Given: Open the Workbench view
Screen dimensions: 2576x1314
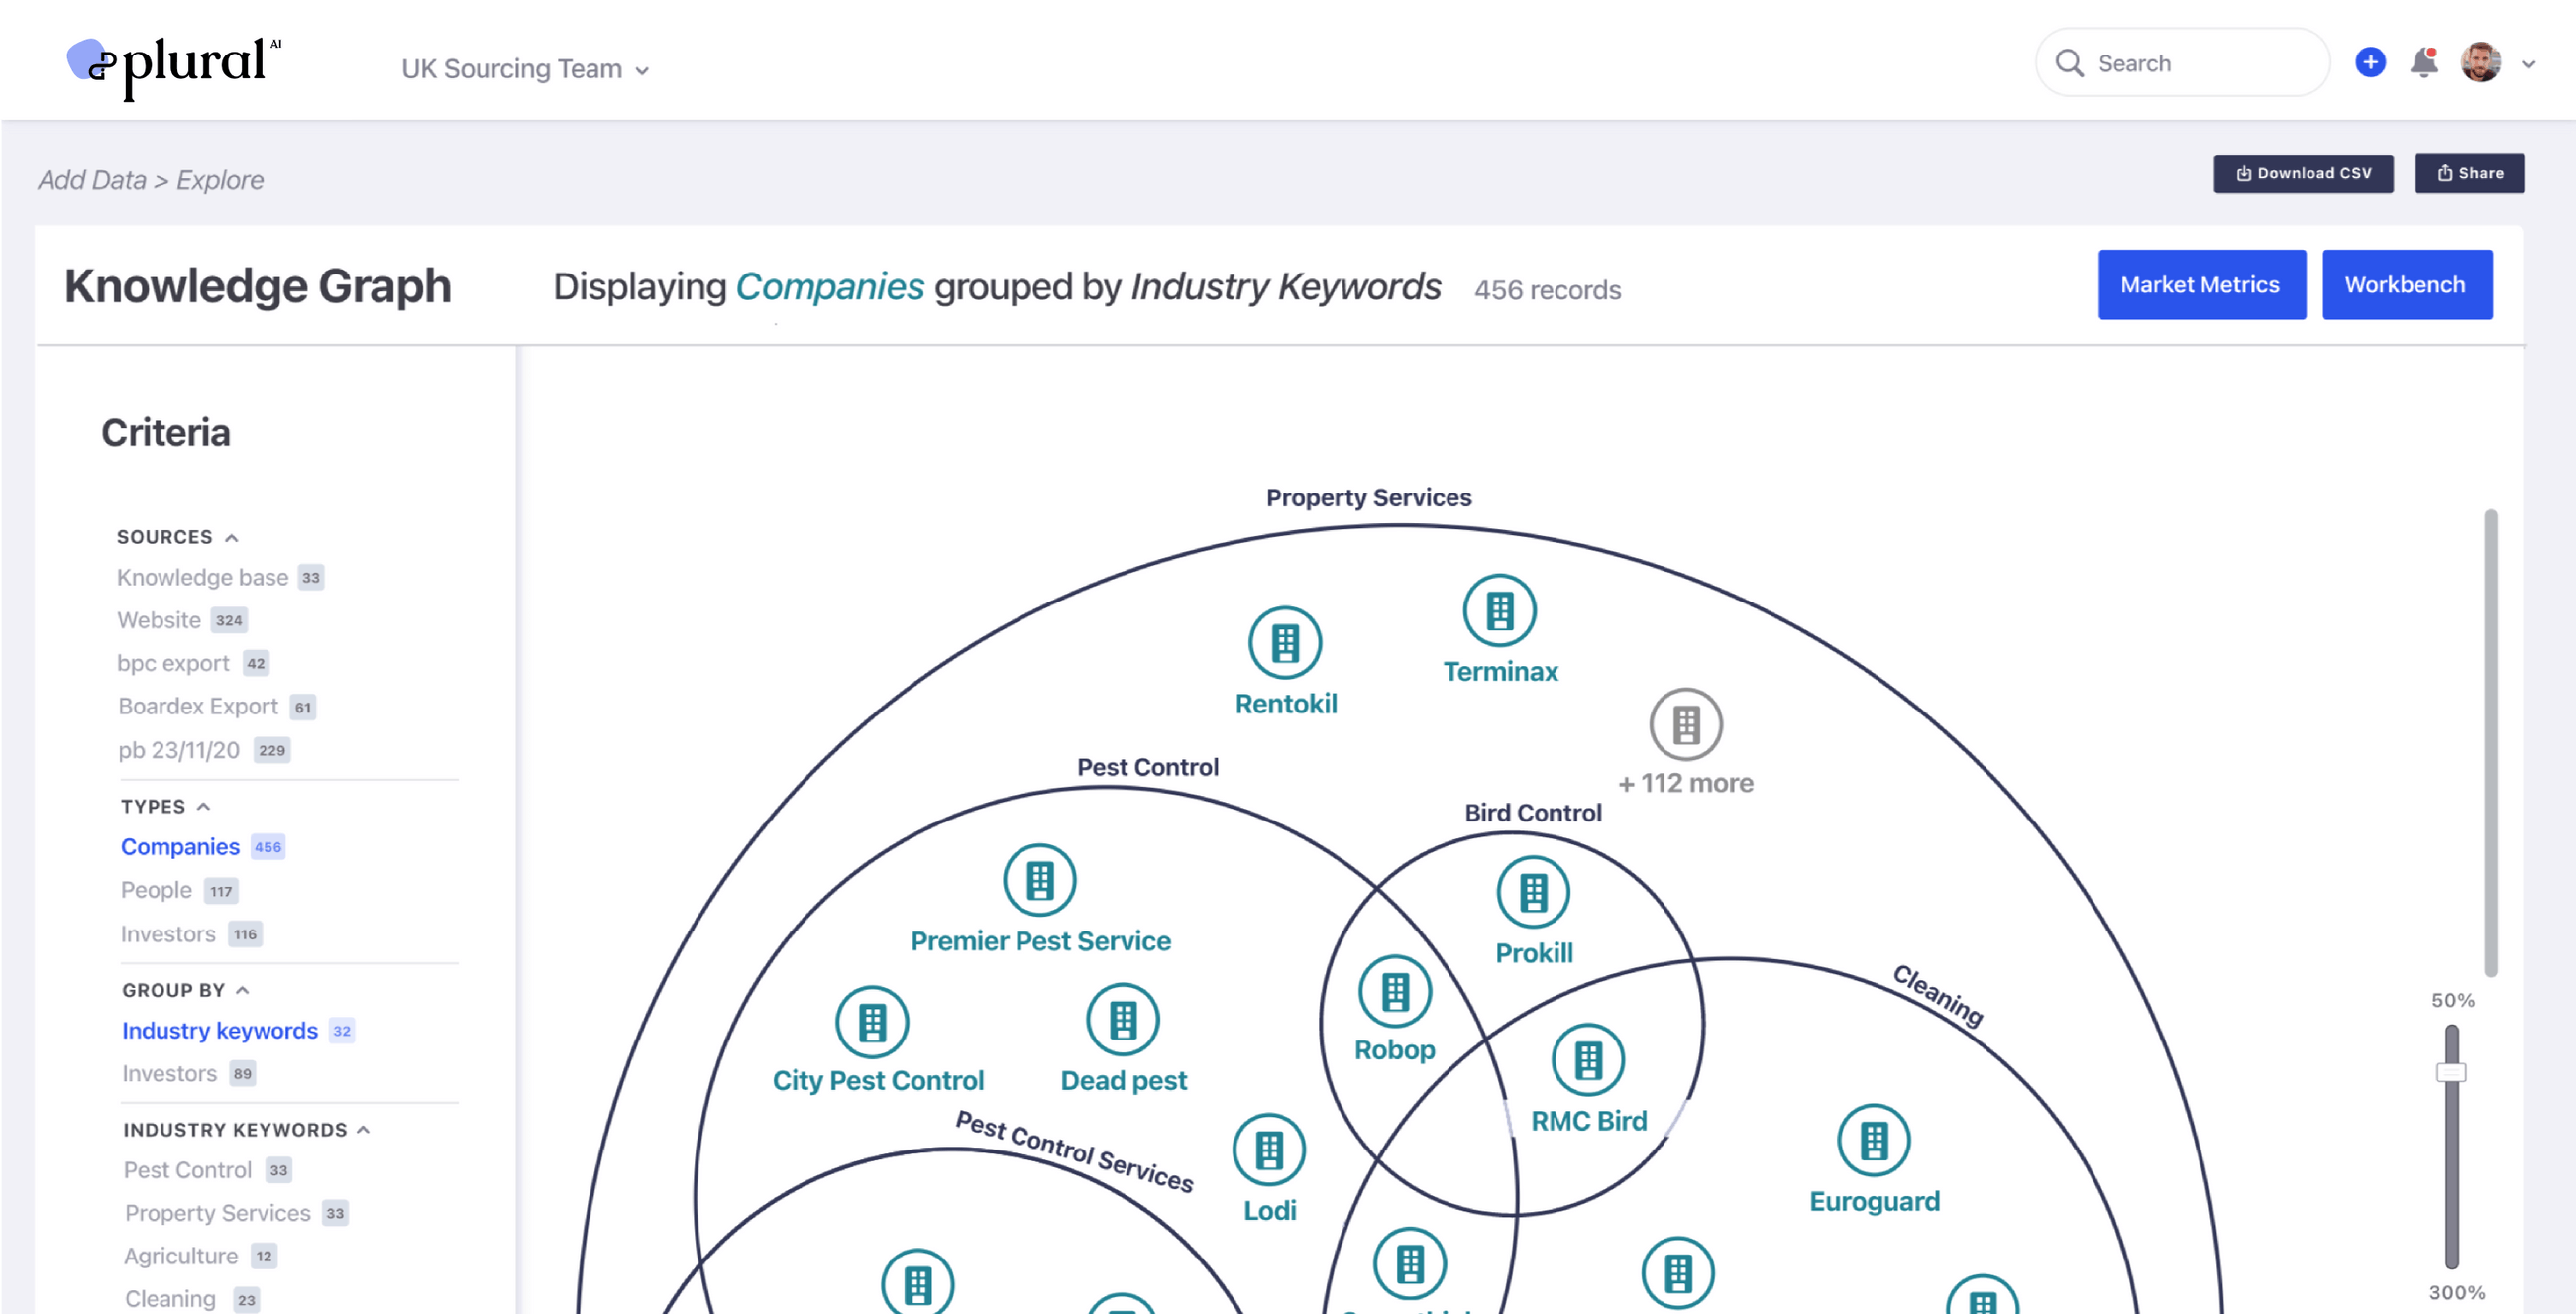Looking at the screenshot, I should [x=2406, y=284].
